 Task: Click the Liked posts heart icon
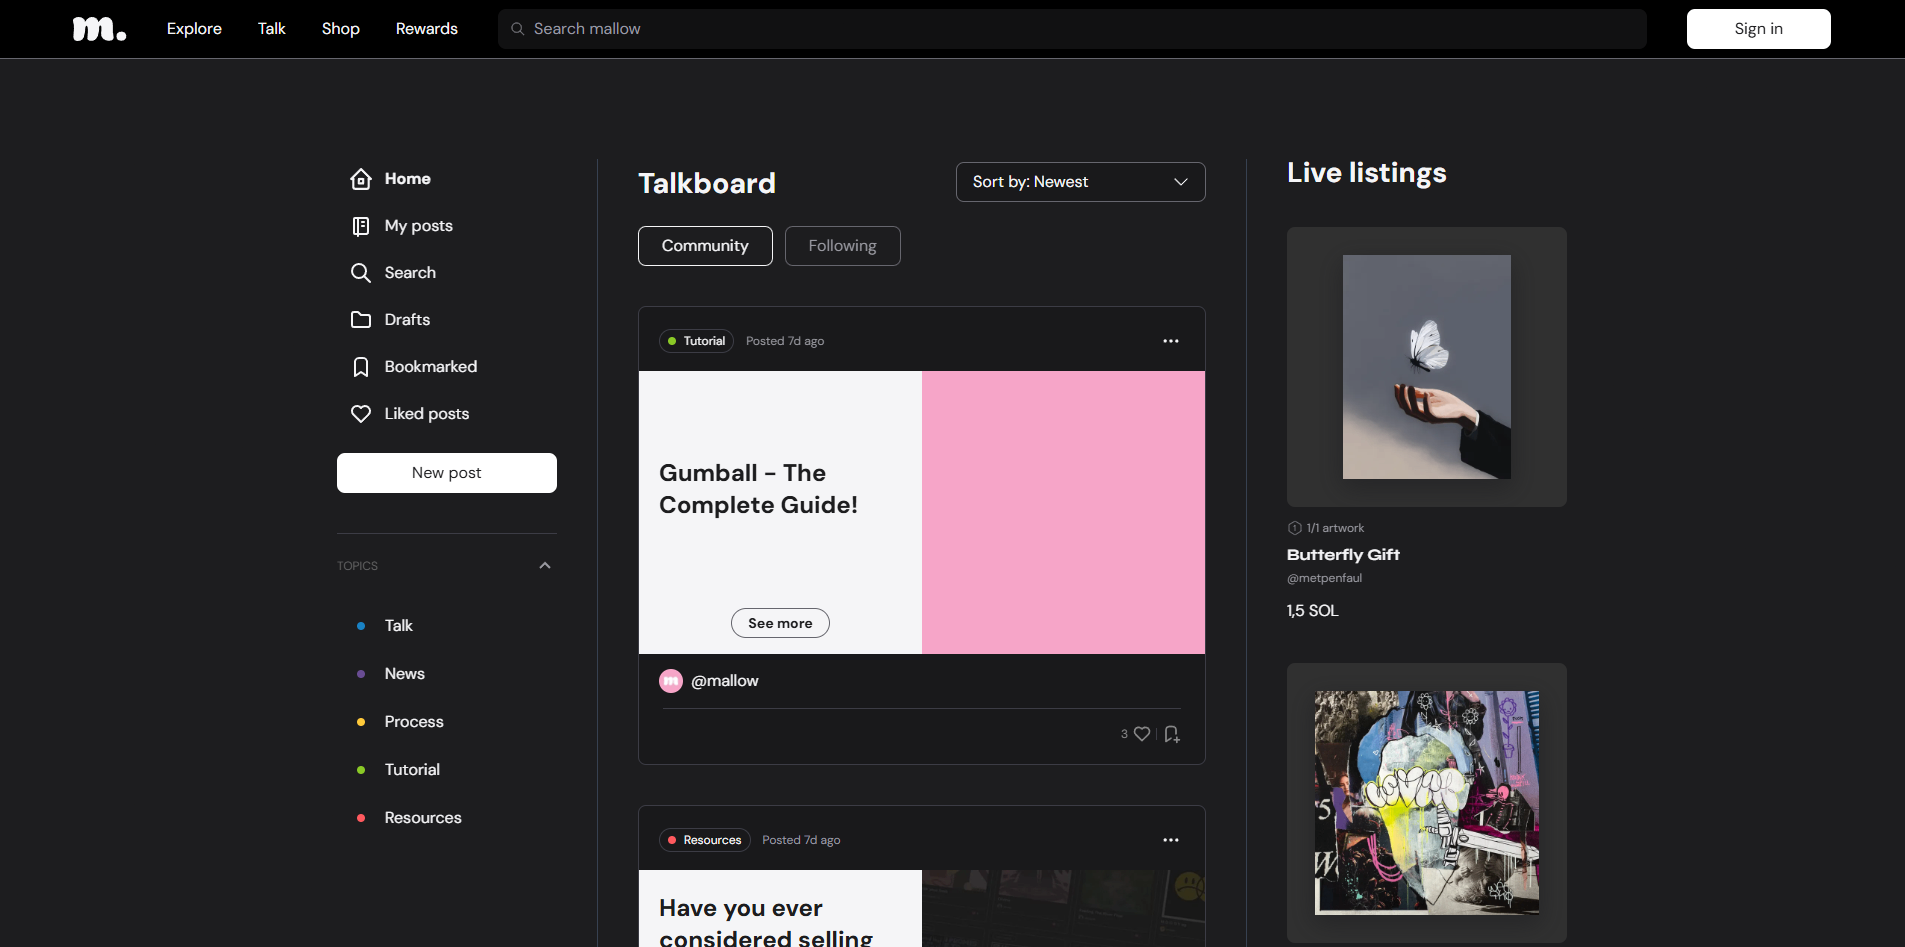(361, 414)
